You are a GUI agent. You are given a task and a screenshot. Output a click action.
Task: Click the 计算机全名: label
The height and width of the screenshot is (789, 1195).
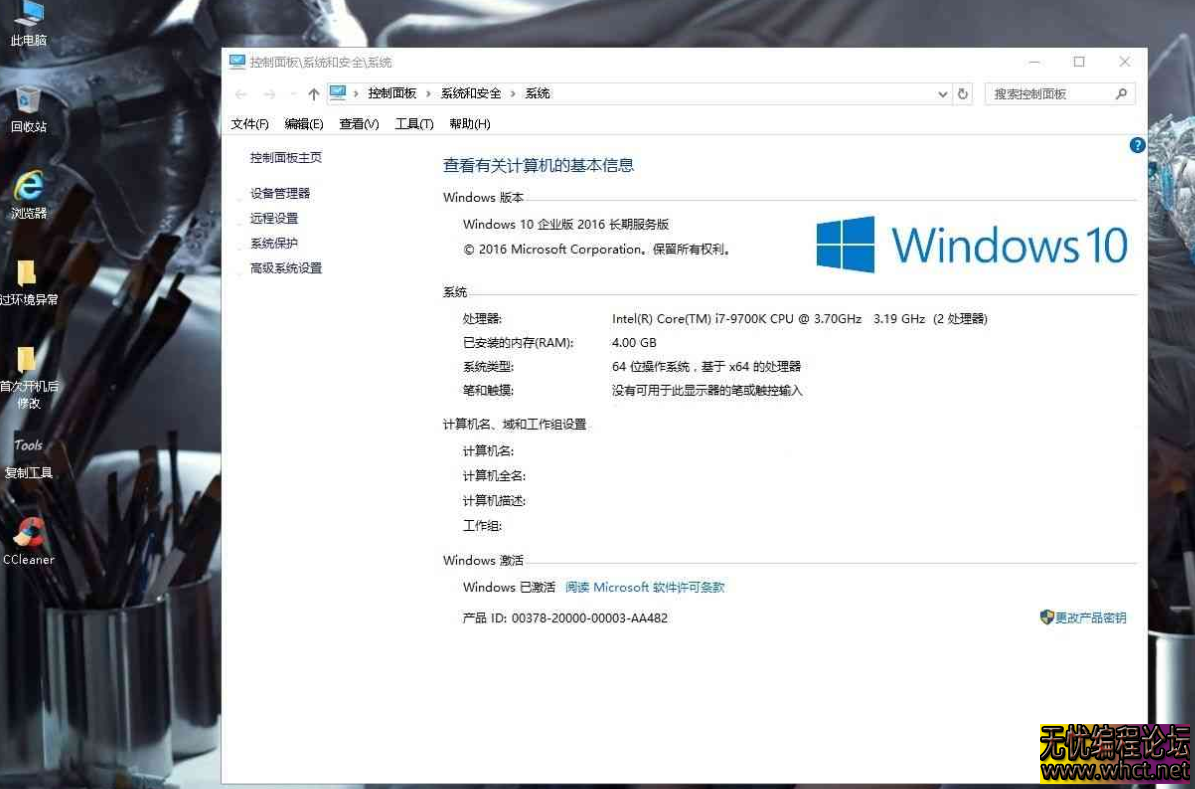point(494,476)
